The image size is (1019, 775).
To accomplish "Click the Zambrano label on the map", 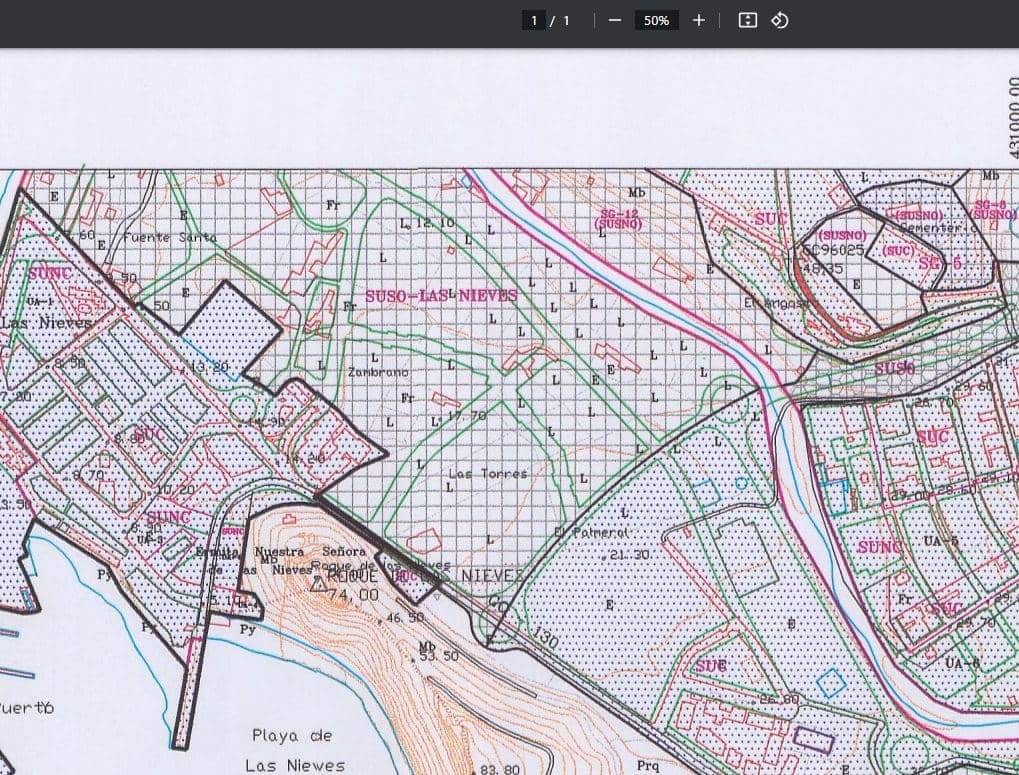I will pyautogui.click(x=377, y=371).
